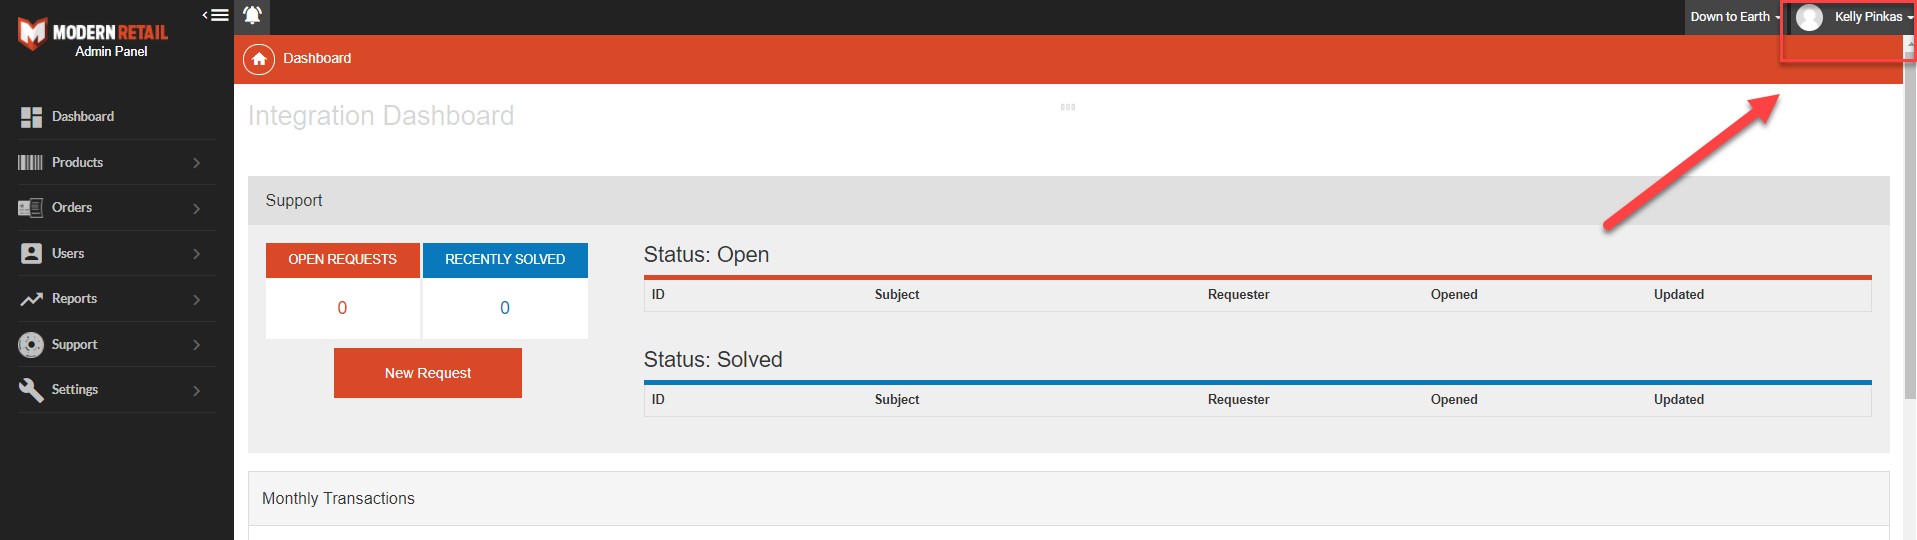Viewport: 1917px width, 540px height.
Task: Click the Subject column header under Status: Open
Action: pos(896,295)
